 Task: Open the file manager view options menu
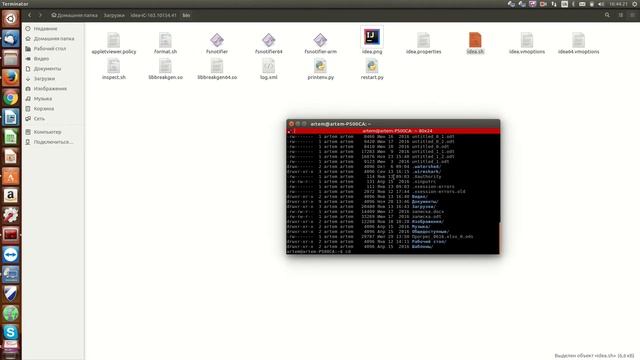[632, 15]
